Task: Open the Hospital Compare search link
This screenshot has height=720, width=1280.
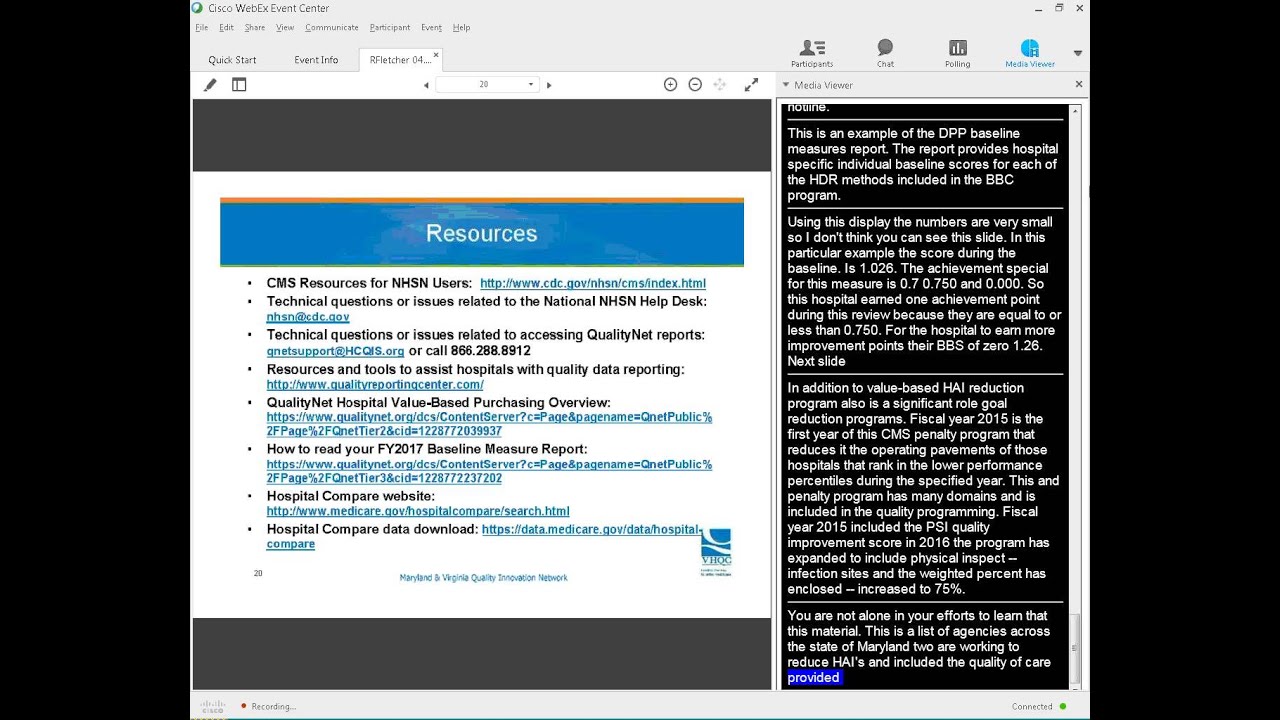Action: pyautogui.click(x=418, y=511)
